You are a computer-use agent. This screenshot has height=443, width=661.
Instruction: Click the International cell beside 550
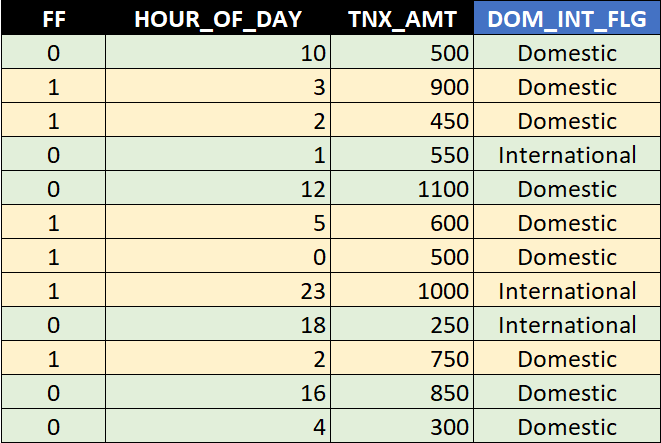point(567,154)
